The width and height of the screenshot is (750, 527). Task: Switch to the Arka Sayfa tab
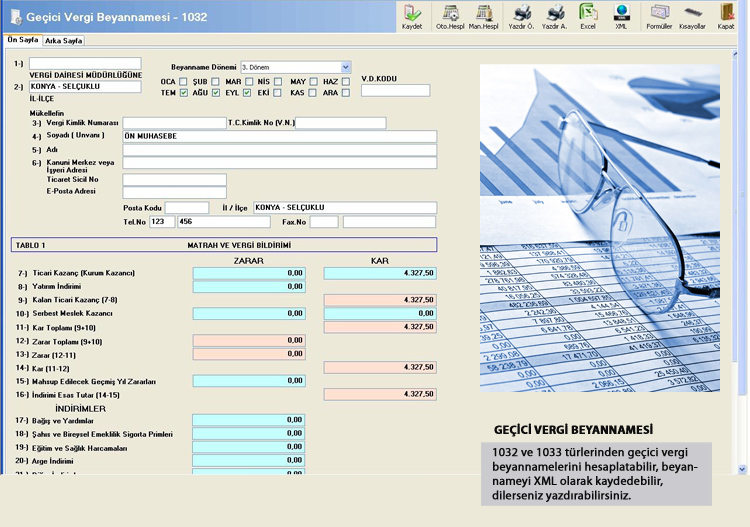pyautogui.click(x=64, y=41)
